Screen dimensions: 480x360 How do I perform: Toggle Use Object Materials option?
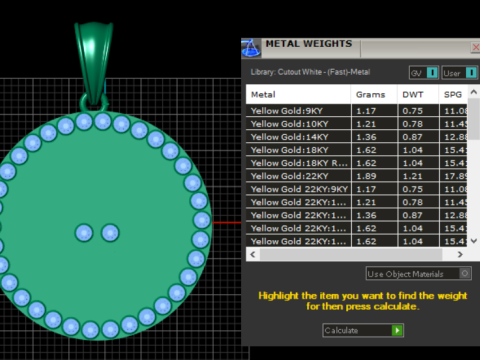[419, 274]
